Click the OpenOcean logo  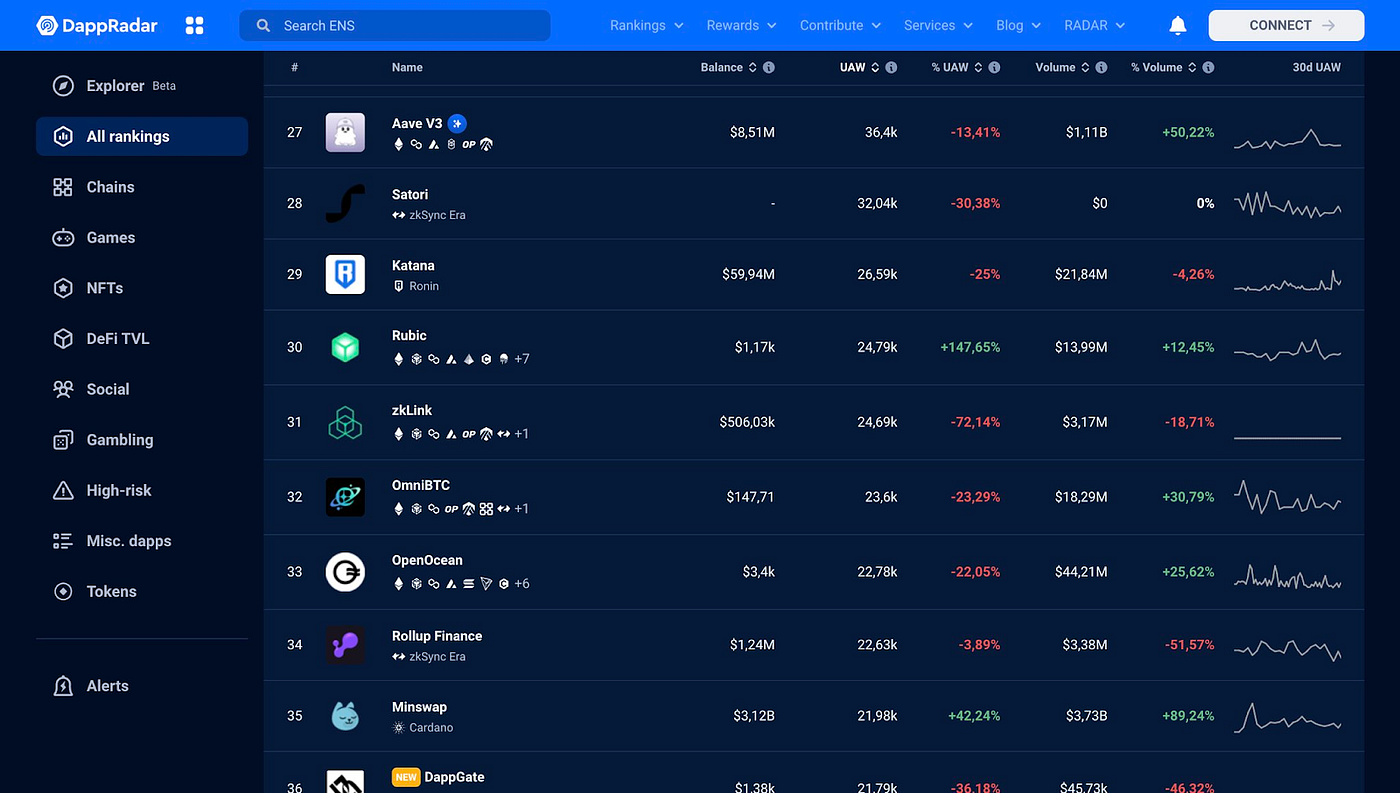pyautogui.click(x=345, y=572)
